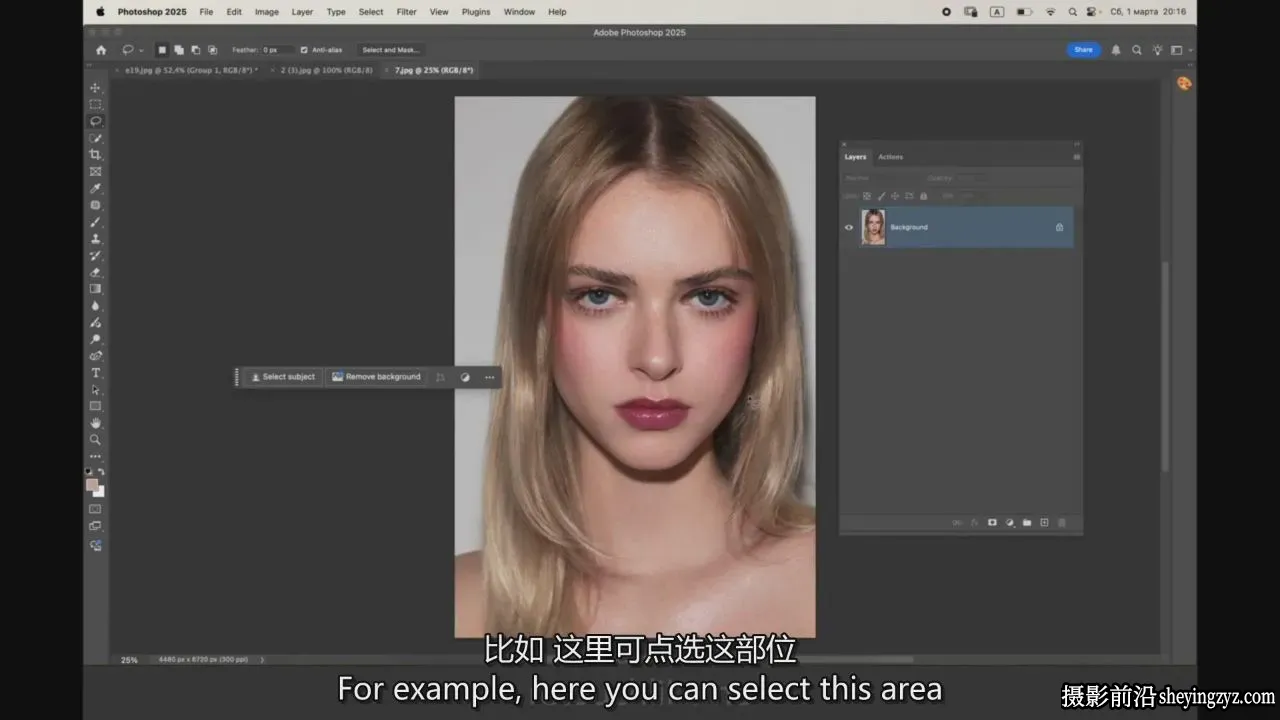This screenshot has width=1280, height=720.
Task: Open the Filter menu
Action: [406, 12]
